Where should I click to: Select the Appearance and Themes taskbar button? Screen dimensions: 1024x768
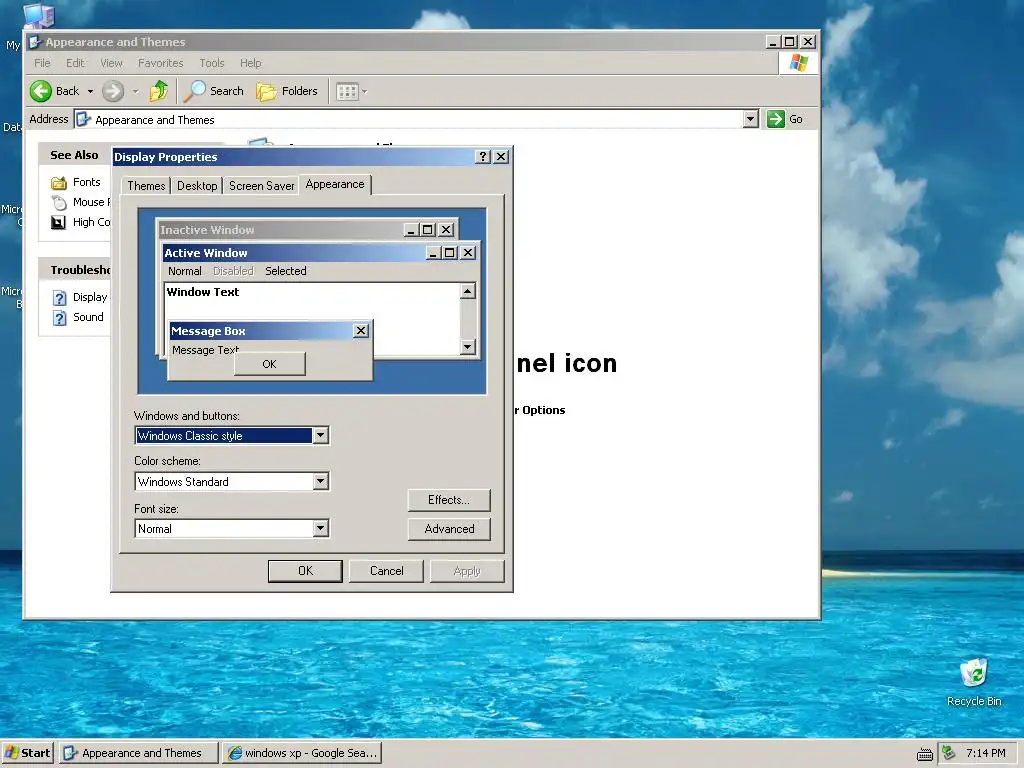click(138, 753)
